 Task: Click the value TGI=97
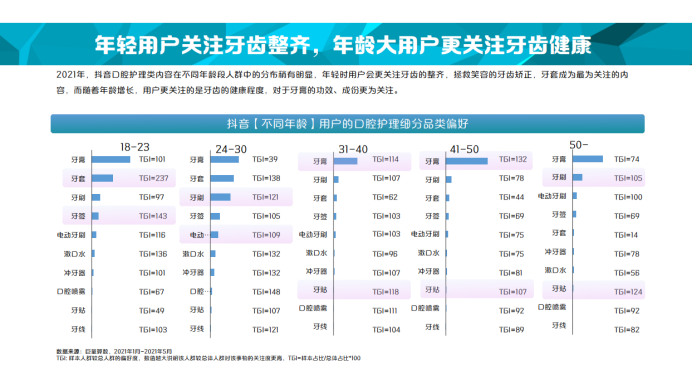click(x=151, y=197)
